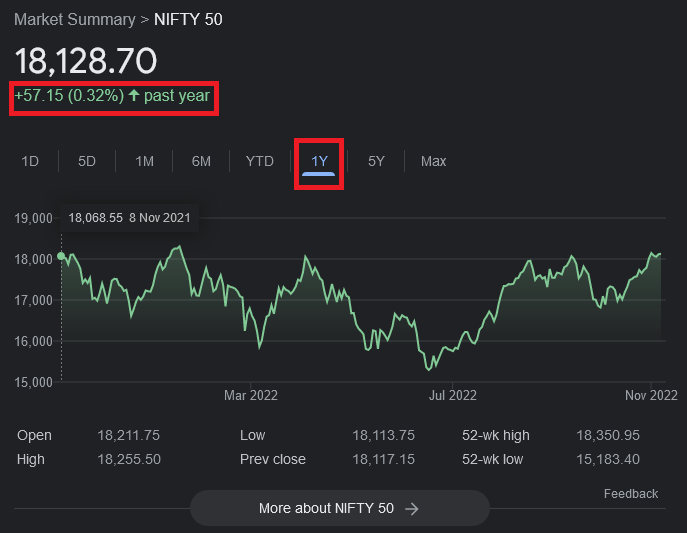The width and height of the screenshot is (687, 533).
Task: Switch chart to 6M range
Action: click(201, 161)
